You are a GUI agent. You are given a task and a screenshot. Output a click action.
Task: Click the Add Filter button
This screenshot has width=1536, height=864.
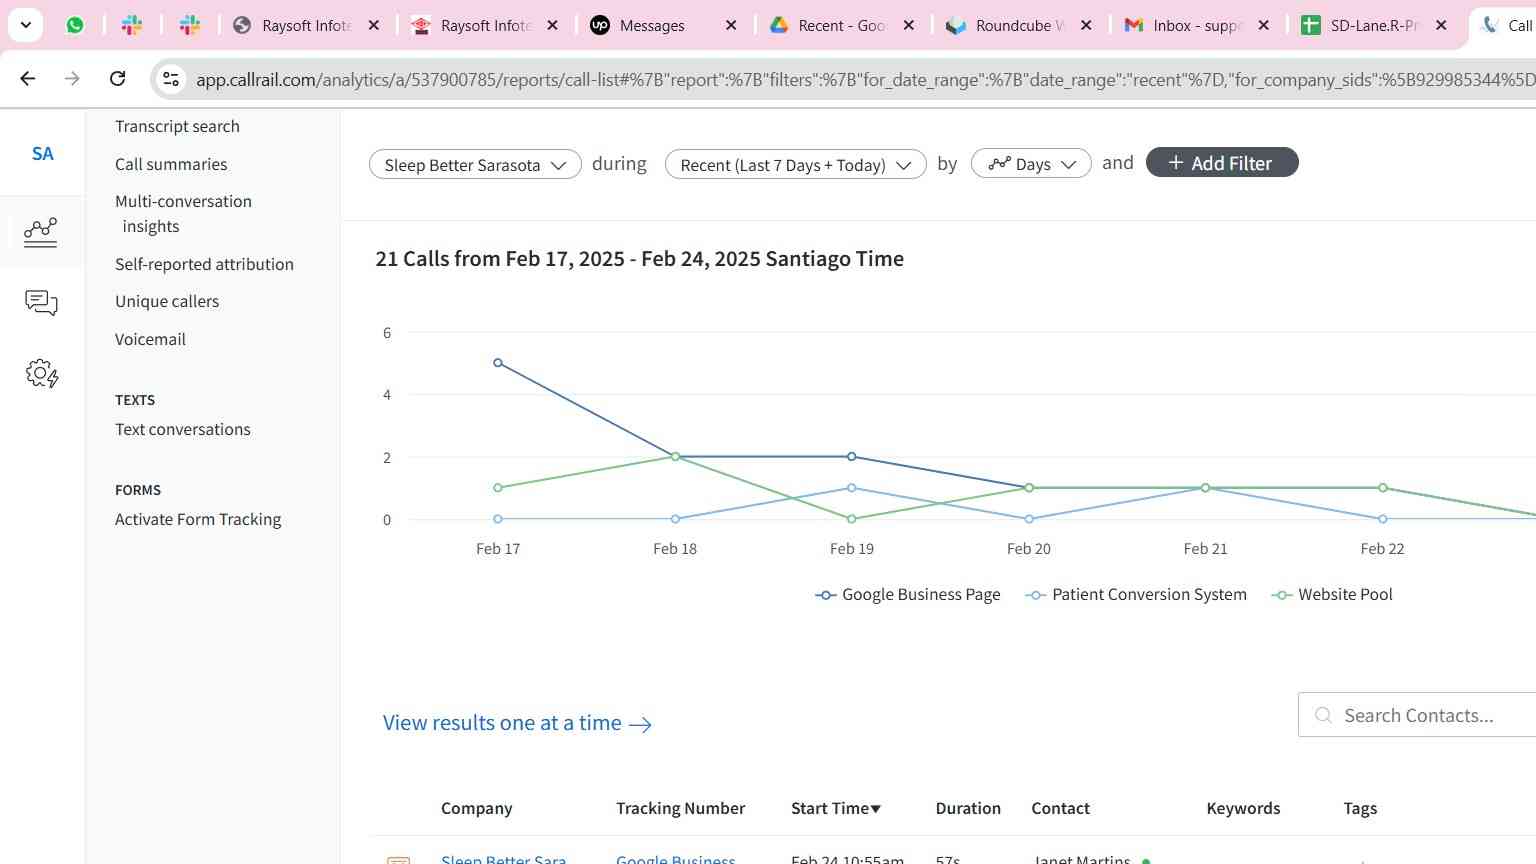coord(1222,163)
